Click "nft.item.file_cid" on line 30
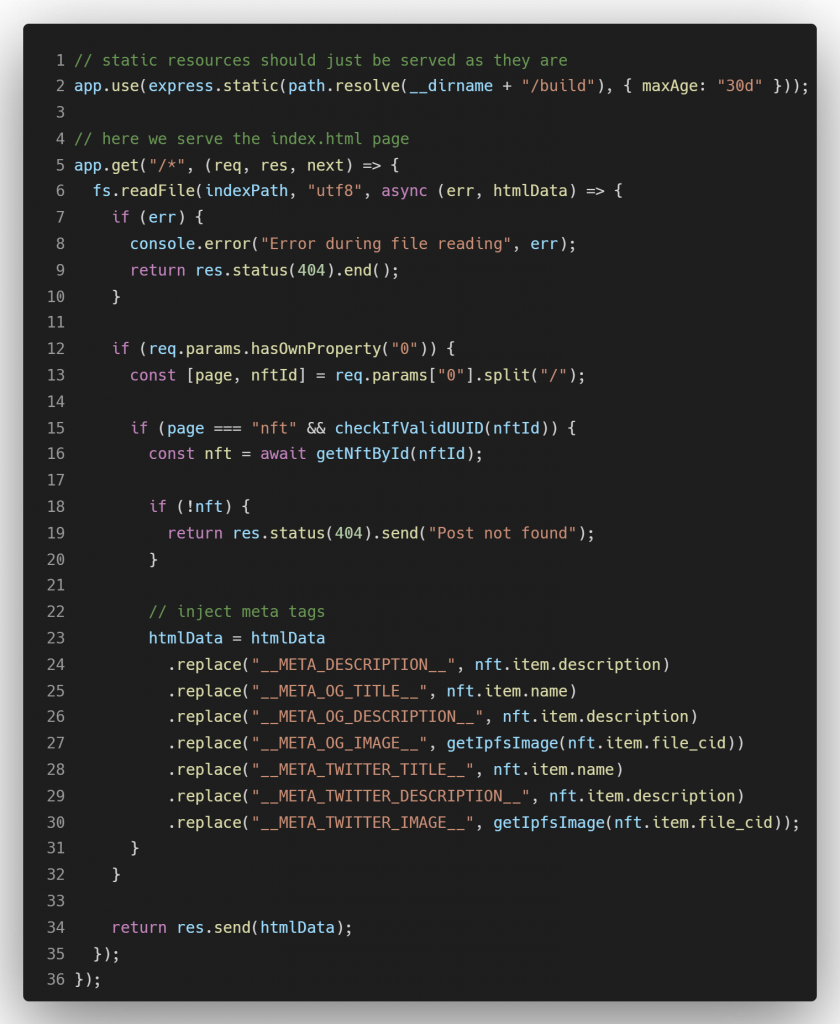840x1024 pixels. tap(693, 823)
